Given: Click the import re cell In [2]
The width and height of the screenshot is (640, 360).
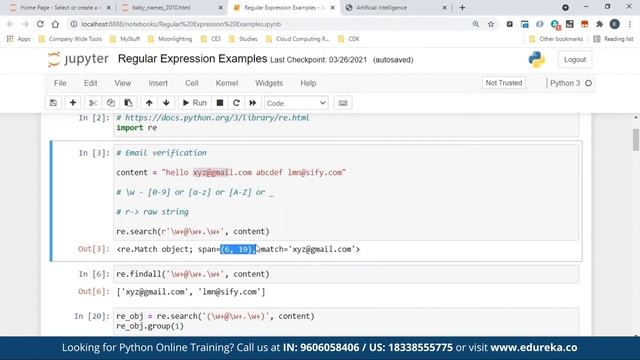Looking at the screenshot, I should coord(346,124).
